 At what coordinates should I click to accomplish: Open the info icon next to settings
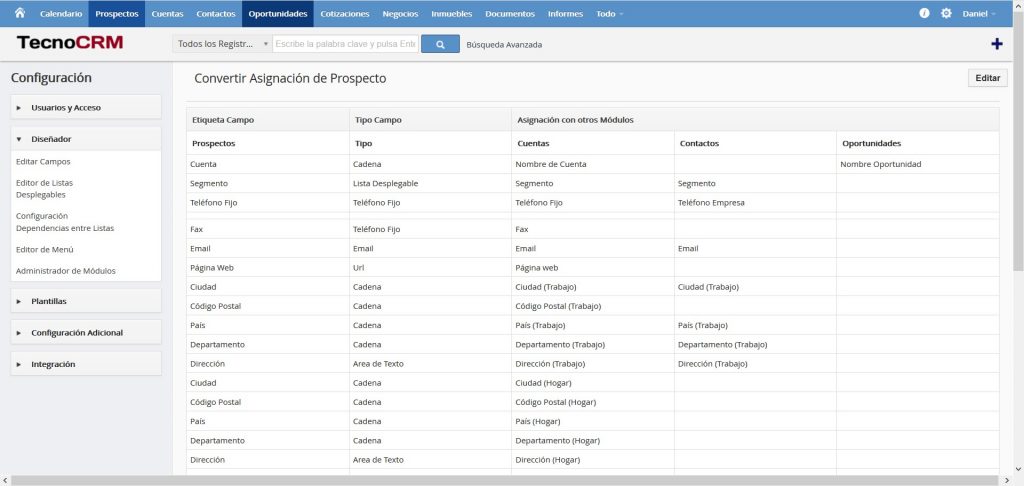coord(924,14)
